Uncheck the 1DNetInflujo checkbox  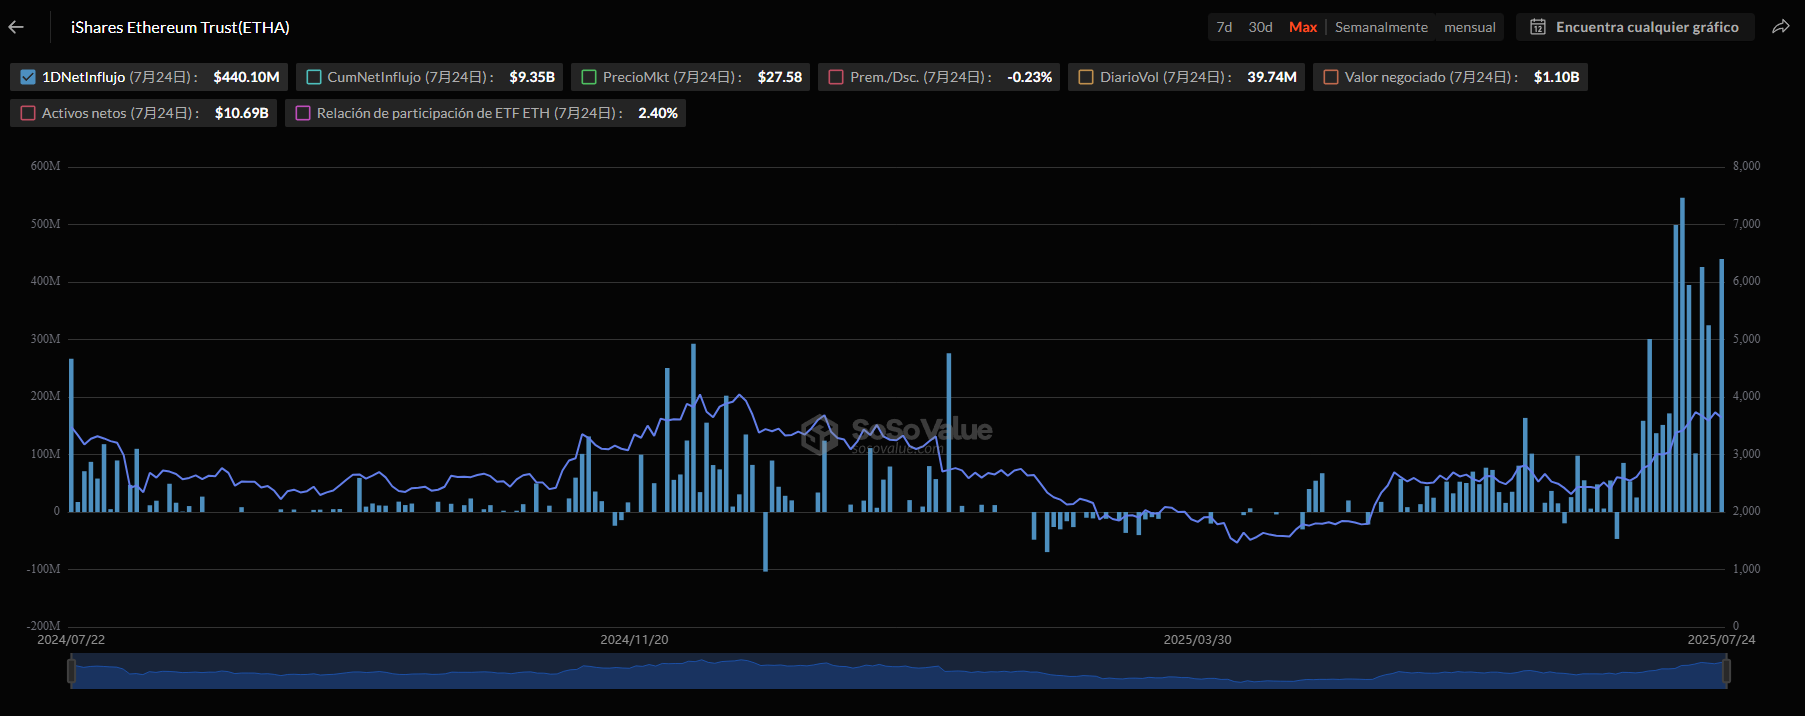(28, 77)
